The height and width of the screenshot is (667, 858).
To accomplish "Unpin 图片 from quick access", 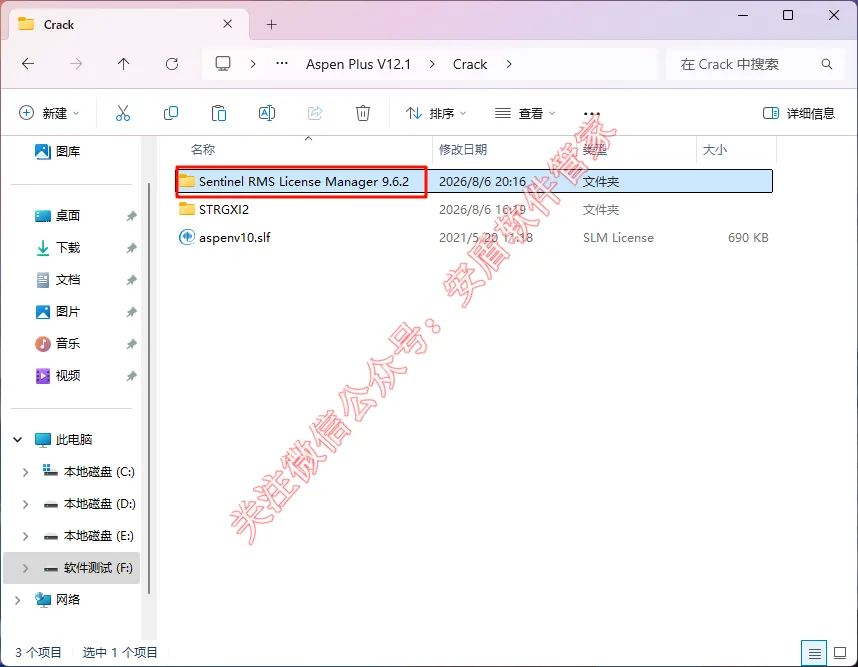I will click(131, 312).
